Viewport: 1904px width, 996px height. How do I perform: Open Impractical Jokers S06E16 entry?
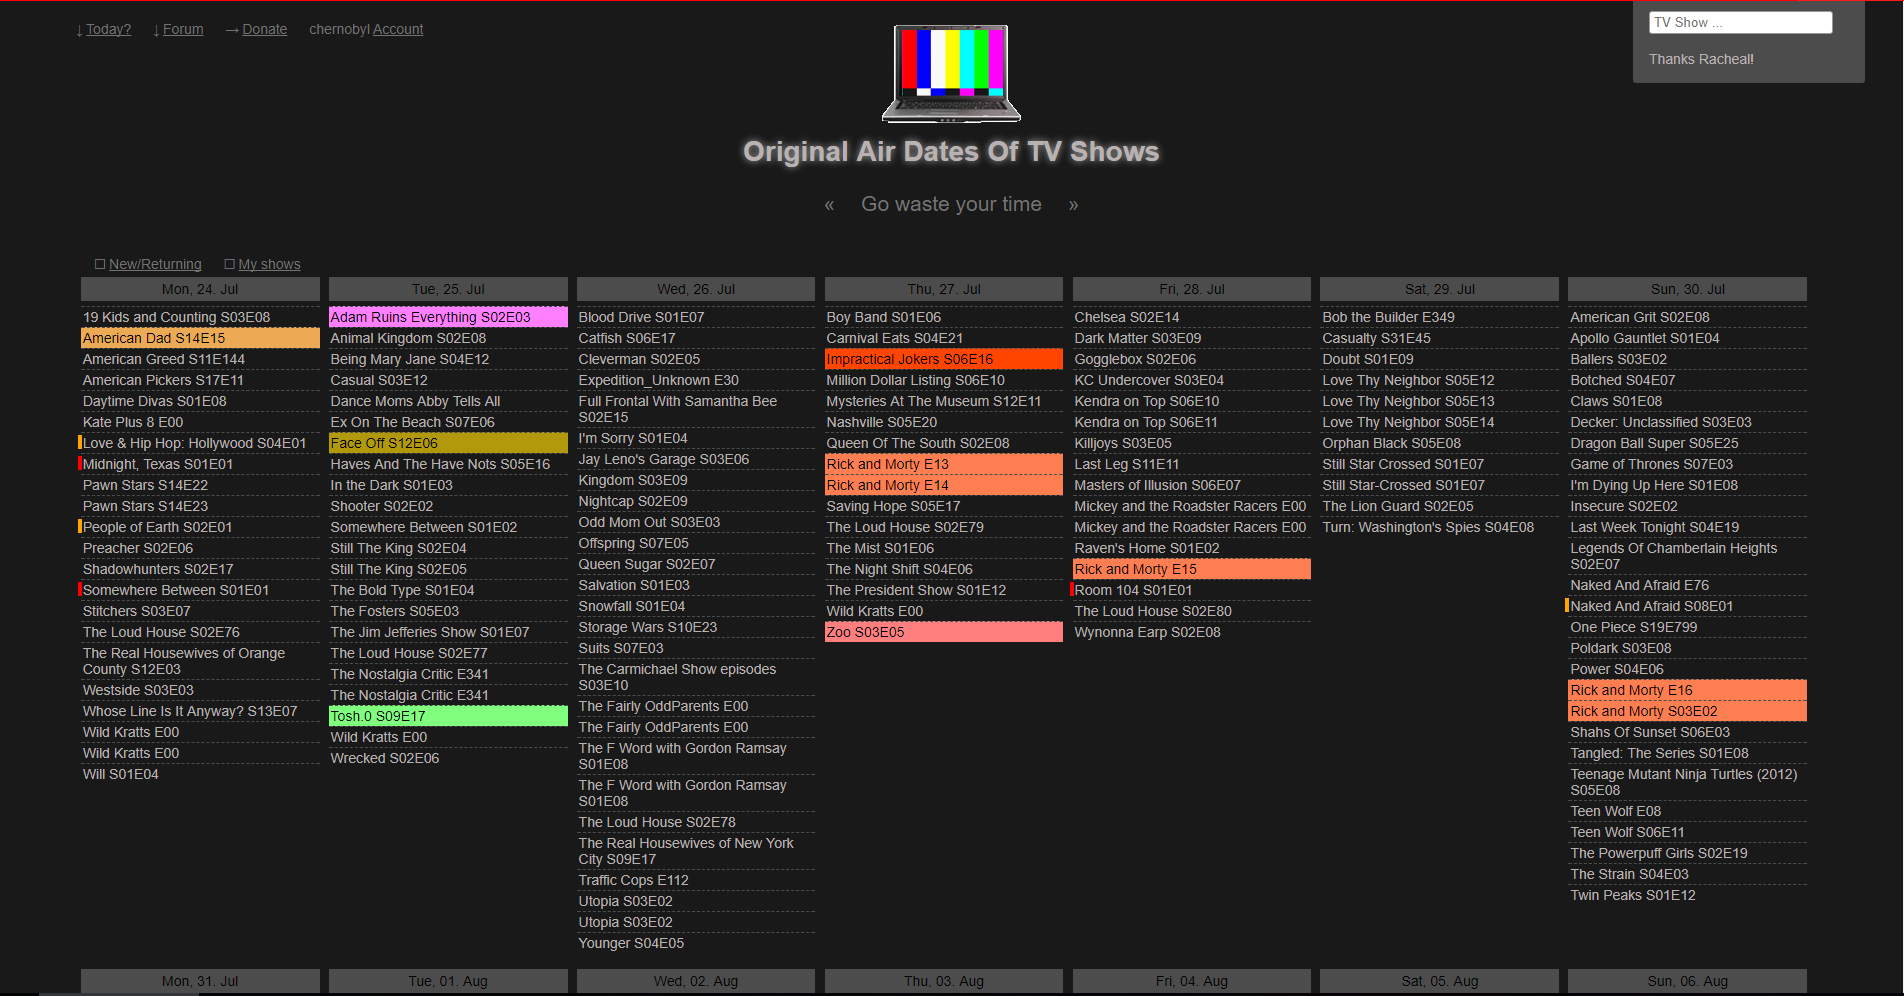click(x=944, y=359)
